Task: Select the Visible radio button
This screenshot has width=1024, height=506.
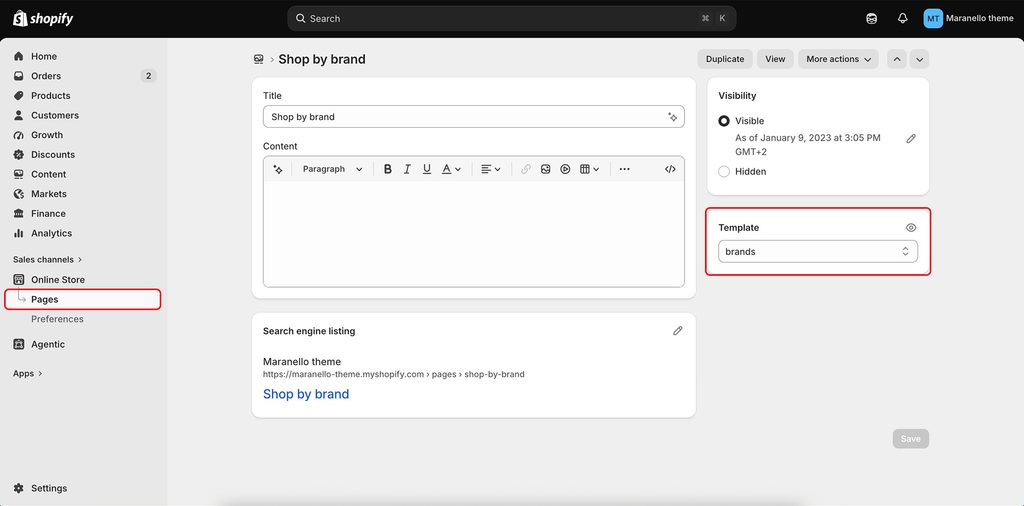Action: tap(724, 121)
